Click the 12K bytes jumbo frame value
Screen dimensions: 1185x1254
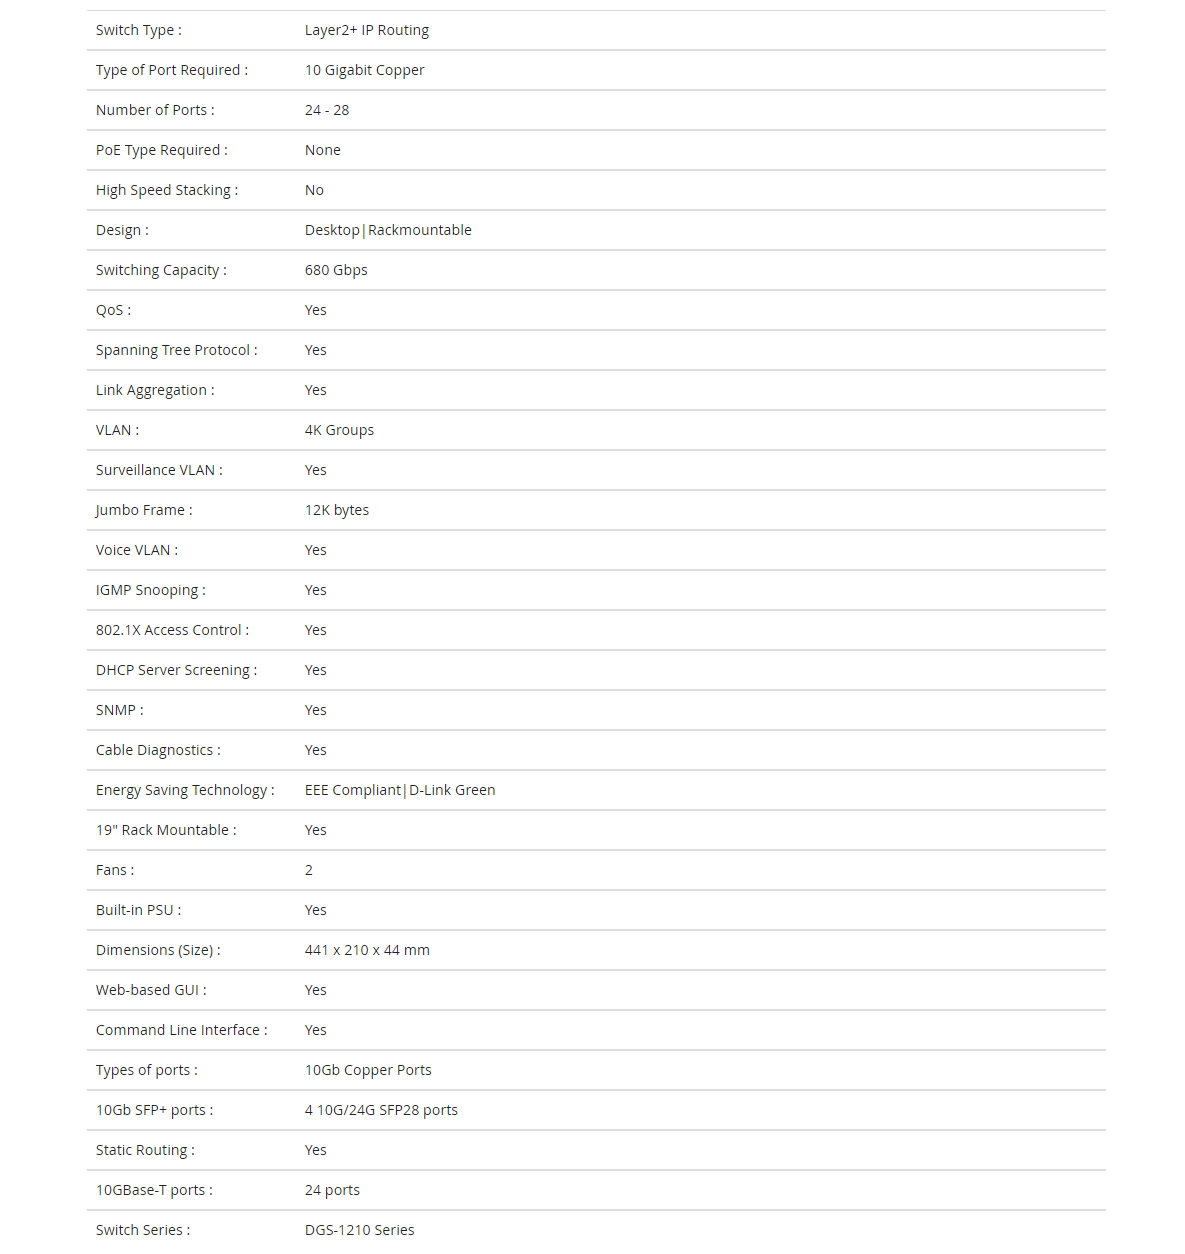click(337, 510)
